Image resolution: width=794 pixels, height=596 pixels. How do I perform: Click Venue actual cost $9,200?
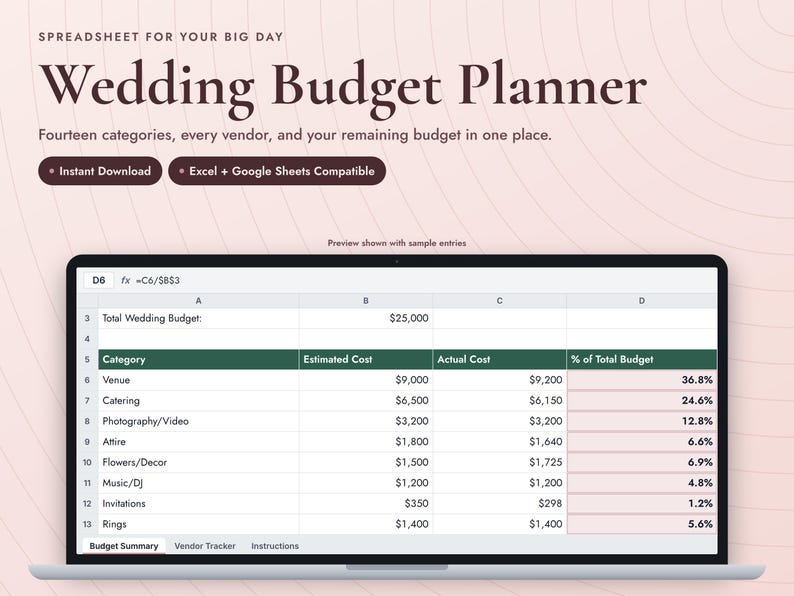[x=499, y=380]
